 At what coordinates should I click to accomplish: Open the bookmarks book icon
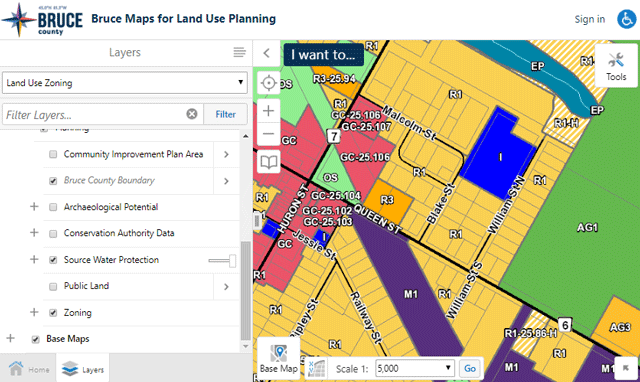pos(268,162)
